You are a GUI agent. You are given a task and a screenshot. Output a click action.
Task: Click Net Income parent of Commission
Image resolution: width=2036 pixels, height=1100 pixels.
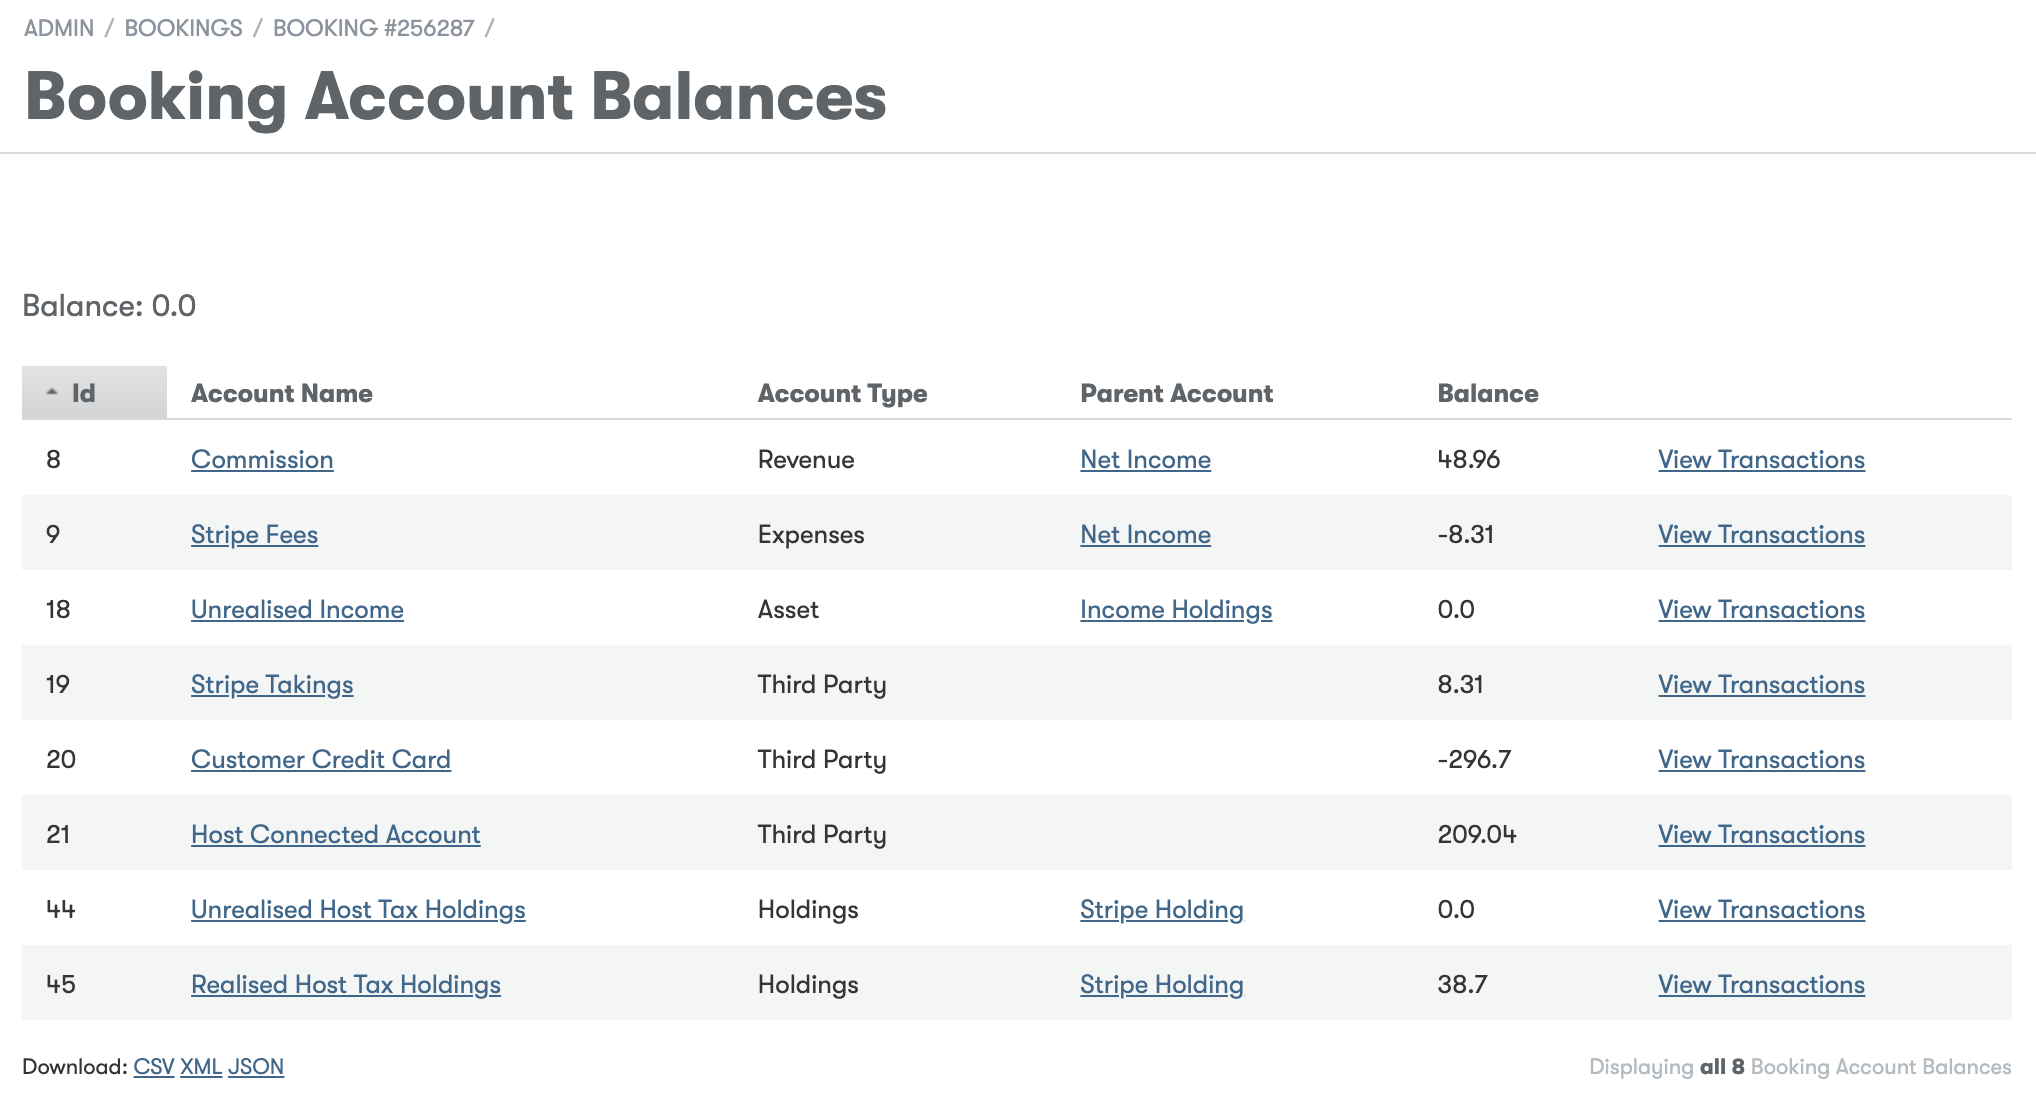pos(1145,459)
